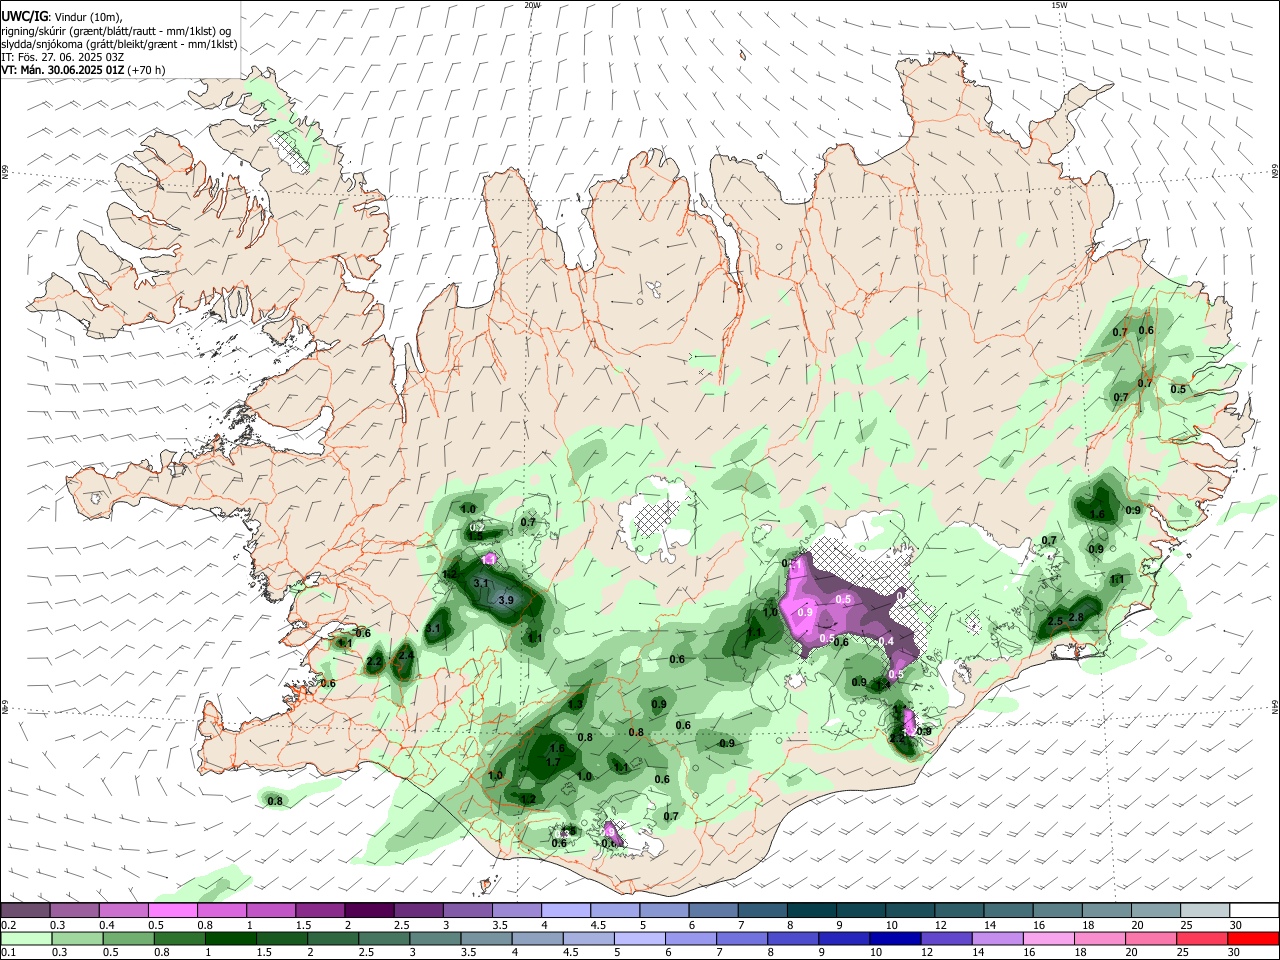Click the UWC/IG title in the header

point(24,16)
